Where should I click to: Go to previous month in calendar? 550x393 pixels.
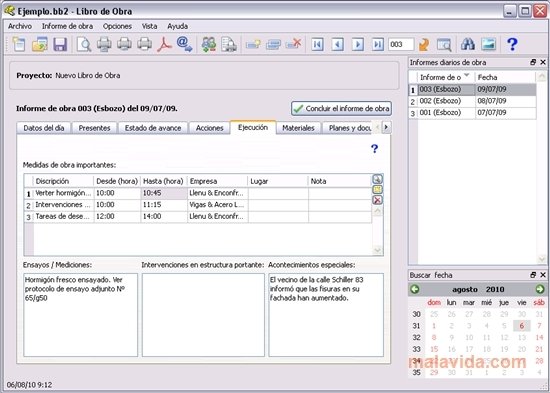click(x=415, y=289)
